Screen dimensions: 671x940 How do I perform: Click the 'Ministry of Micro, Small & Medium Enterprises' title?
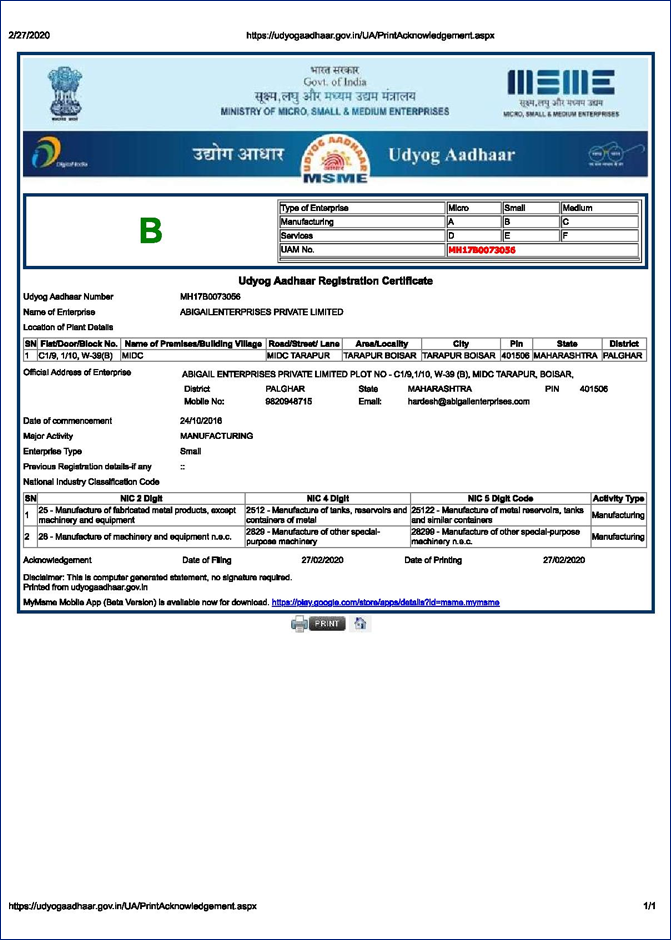(335, 112)
